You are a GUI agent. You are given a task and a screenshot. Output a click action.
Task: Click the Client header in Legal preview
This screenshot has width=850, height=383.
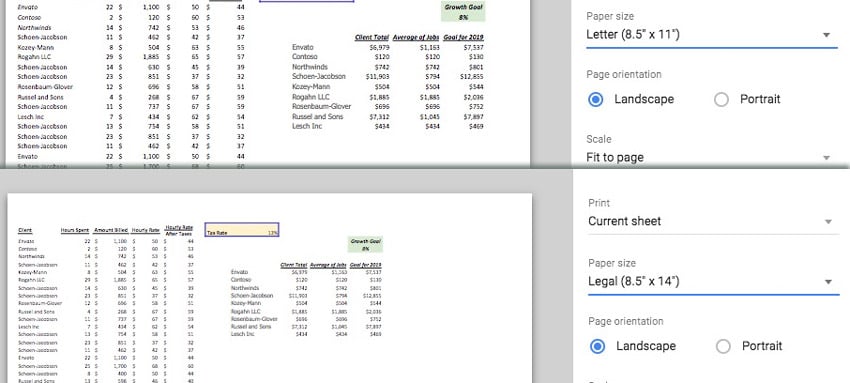point(25,230)
